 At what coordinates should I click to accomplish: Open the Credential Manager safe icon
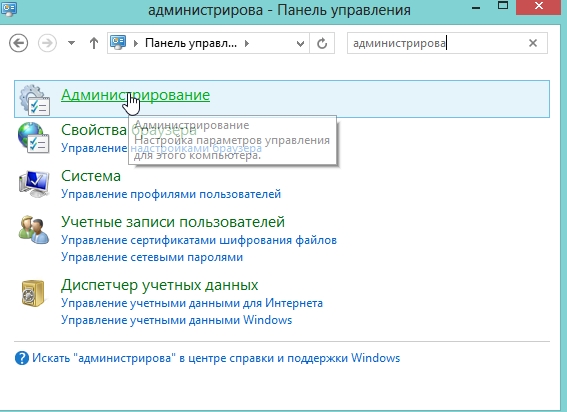(x=33, y=293)
